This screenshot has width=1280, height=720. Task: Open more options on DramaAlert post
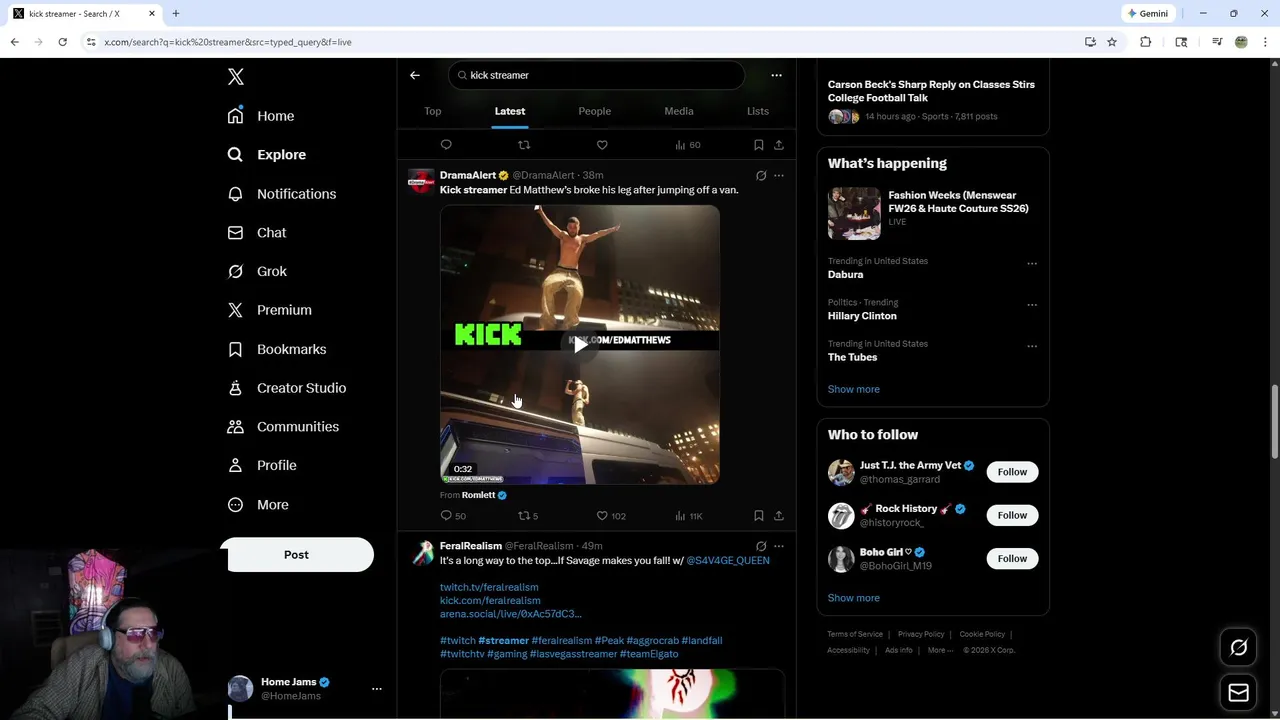(x=779, y=176)
